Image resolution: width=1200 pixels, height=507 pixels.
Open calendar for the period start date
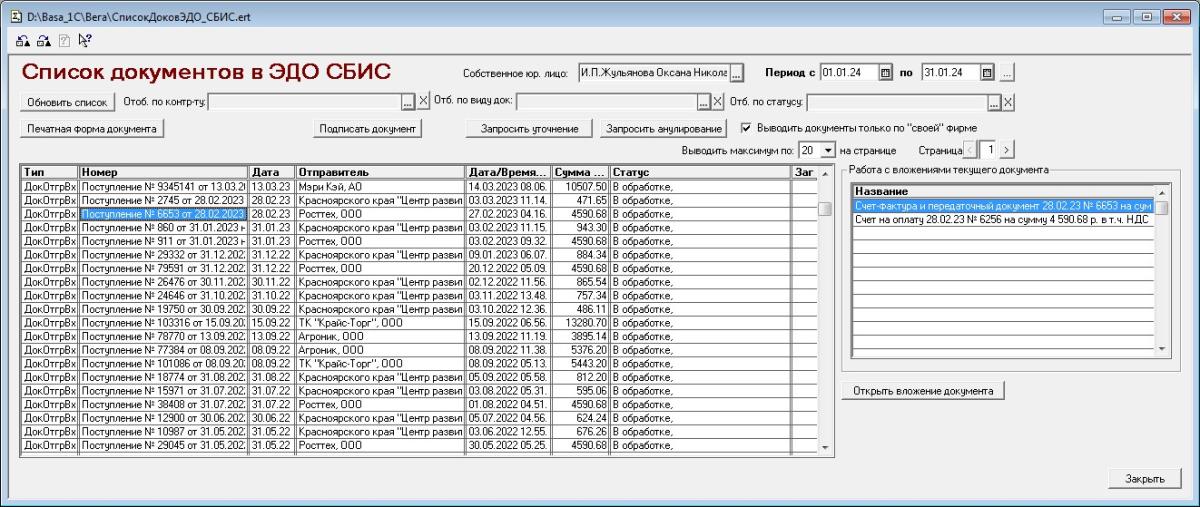(x=885, y=73)
